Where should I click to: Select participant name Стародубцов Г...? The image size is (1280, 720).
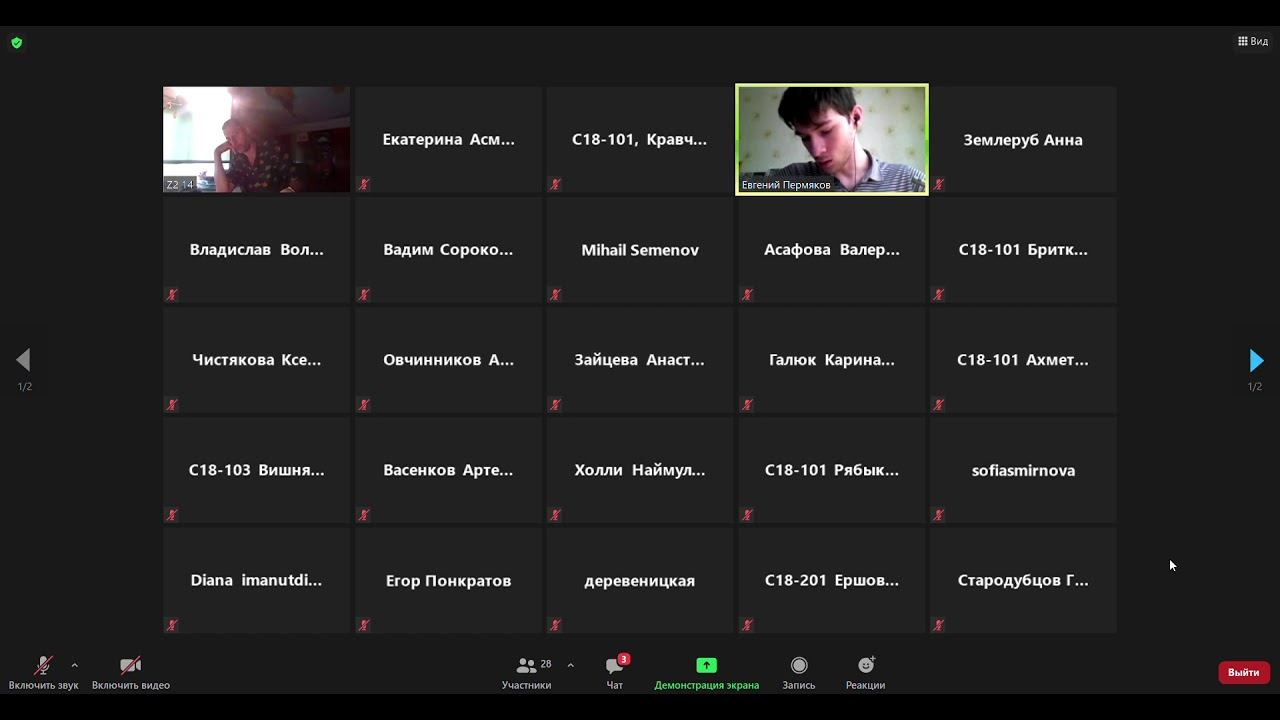[x=1023, y=580]
